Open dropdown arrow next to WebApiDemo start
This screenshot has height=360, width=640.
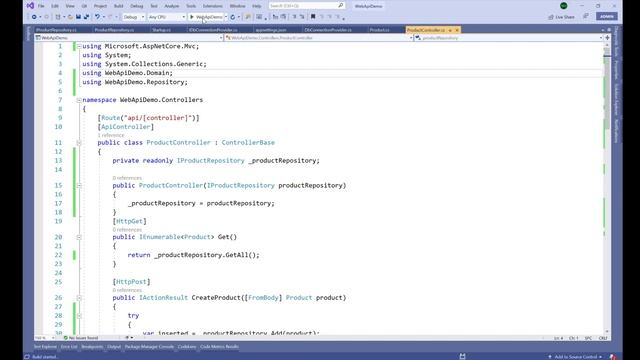click(x=226, y=17)
